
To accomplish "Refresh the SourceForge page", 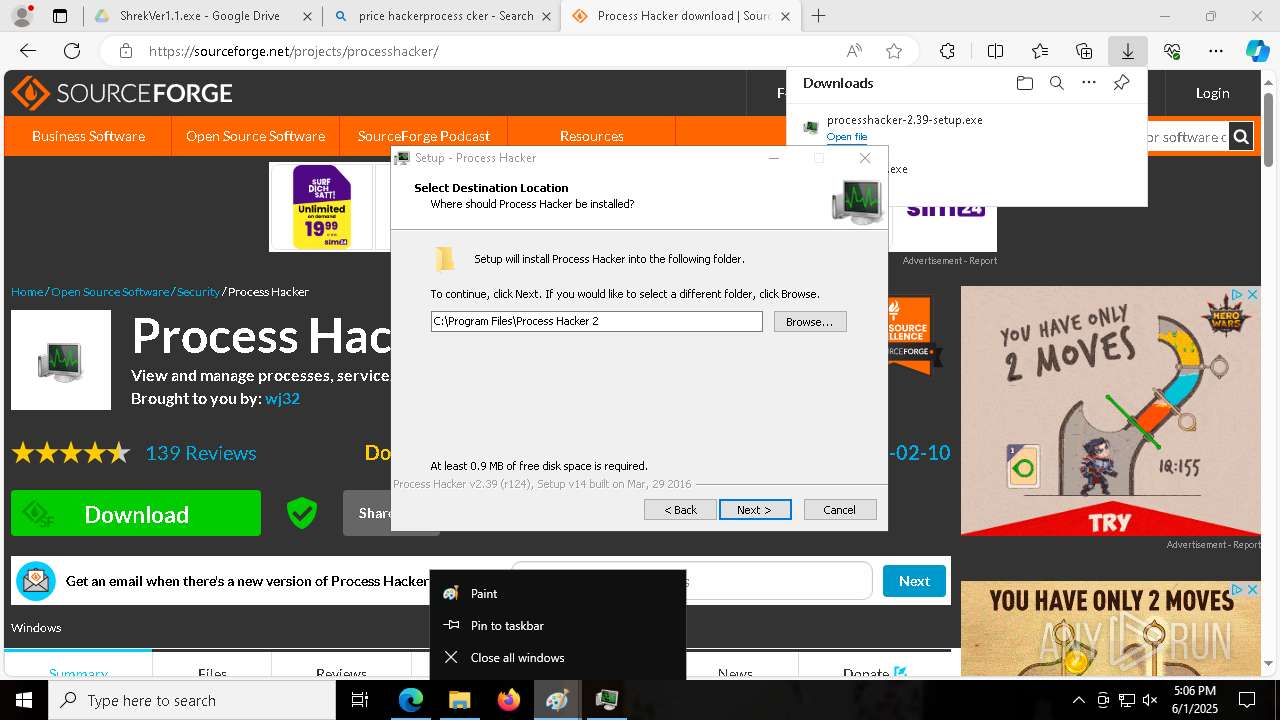I will 72,51.
